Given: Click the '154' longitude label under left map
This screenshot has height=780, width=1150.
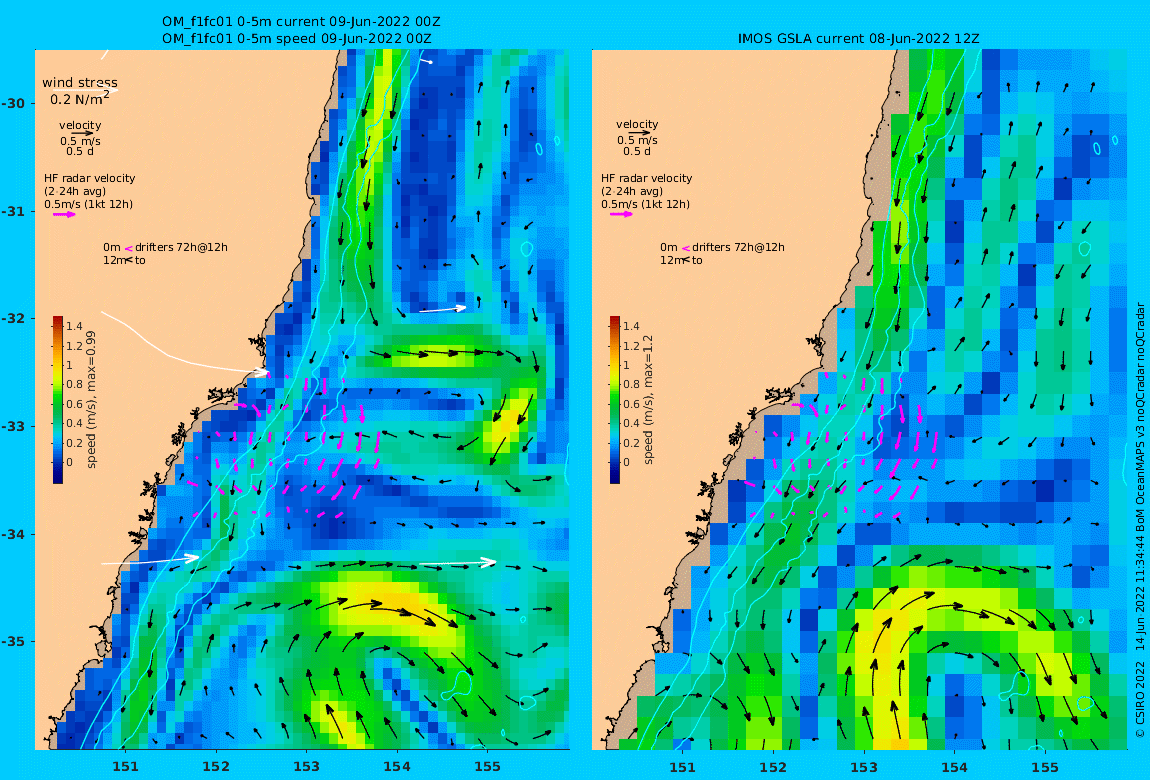Looking at the screenshot, I should 397,767.
